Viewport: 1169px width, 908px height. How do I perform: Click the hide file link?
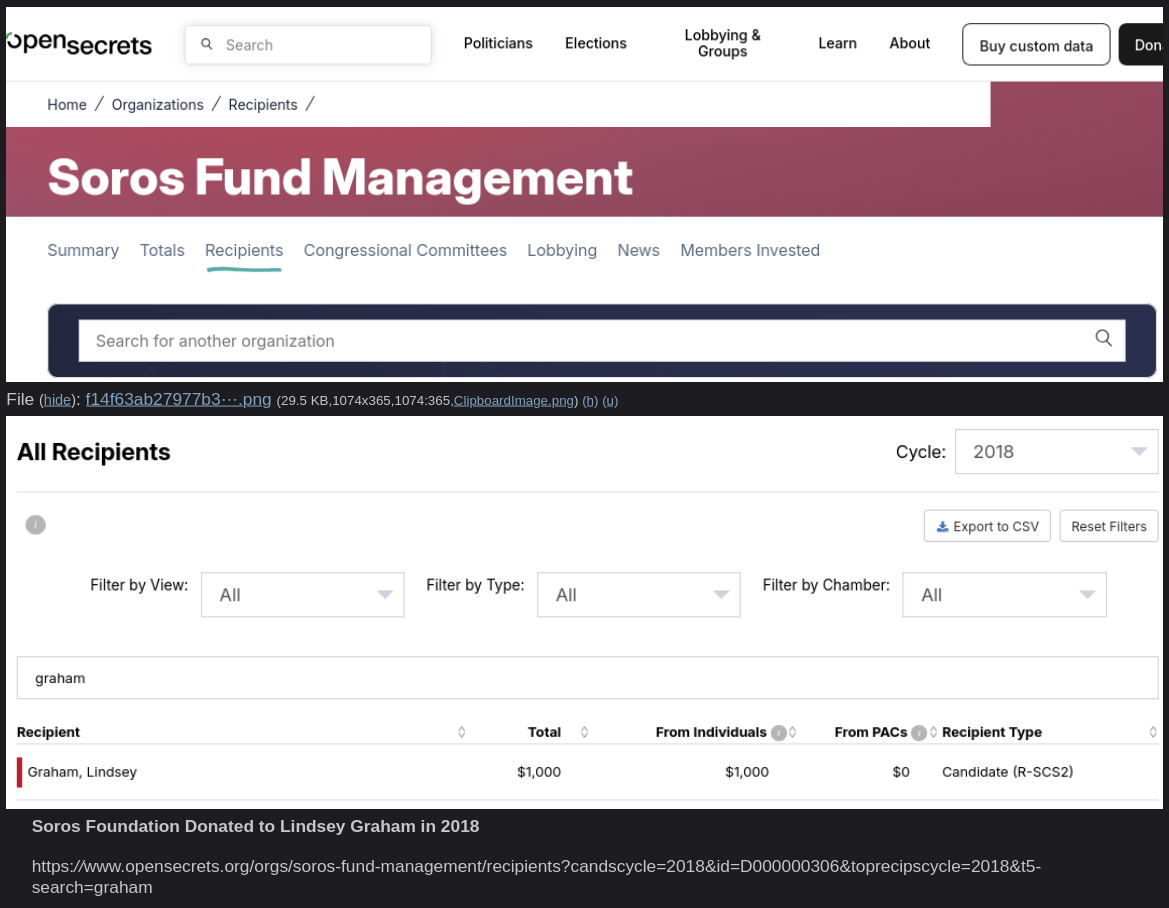click(57, 400)
